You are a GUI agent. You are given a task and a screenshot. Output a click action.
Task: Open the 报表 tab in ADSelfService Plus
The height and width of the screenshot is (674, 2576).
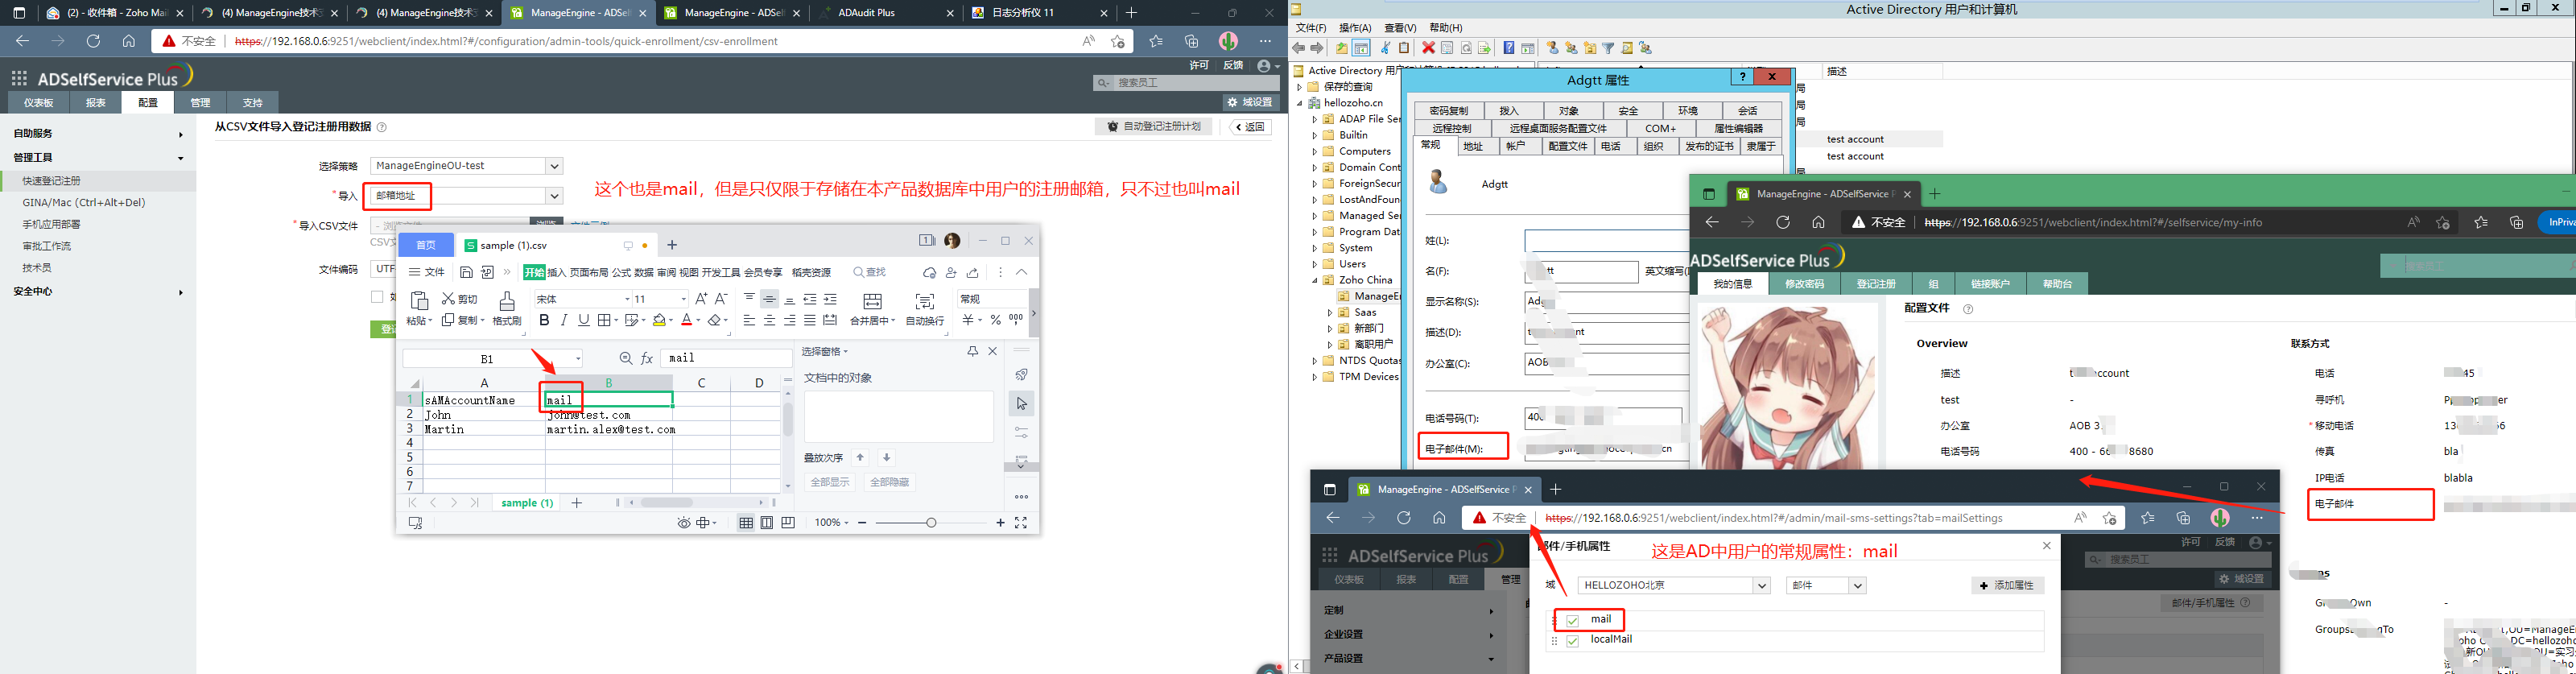(96, 102)
